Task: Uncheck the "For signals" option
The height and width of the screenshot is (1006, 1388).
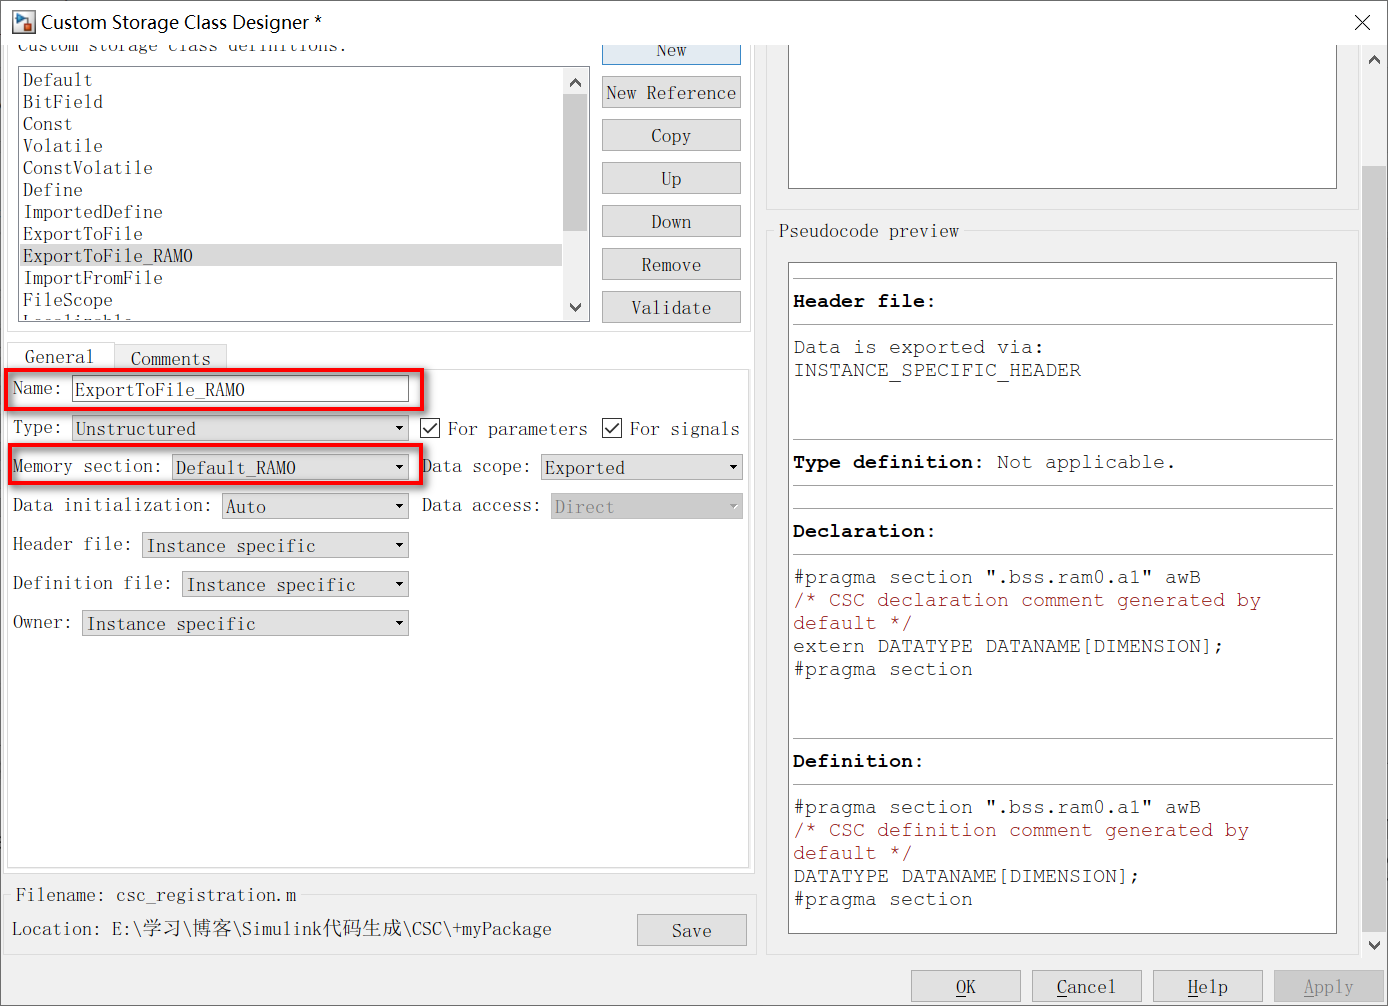Action: 611,428
